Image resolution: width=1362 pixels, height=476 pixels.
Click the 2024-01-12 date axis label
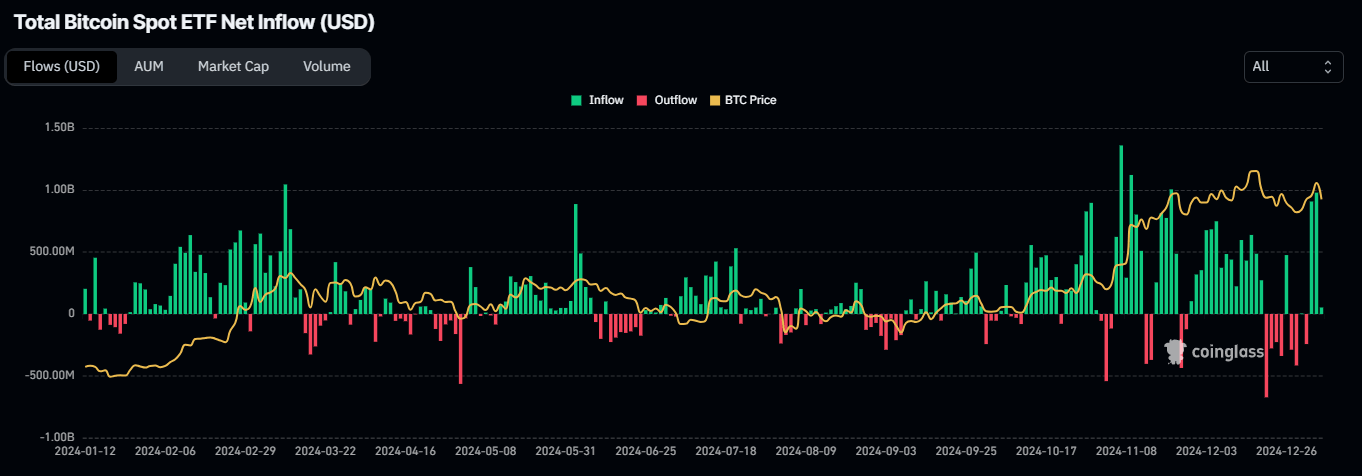click(x=85, y=452)
